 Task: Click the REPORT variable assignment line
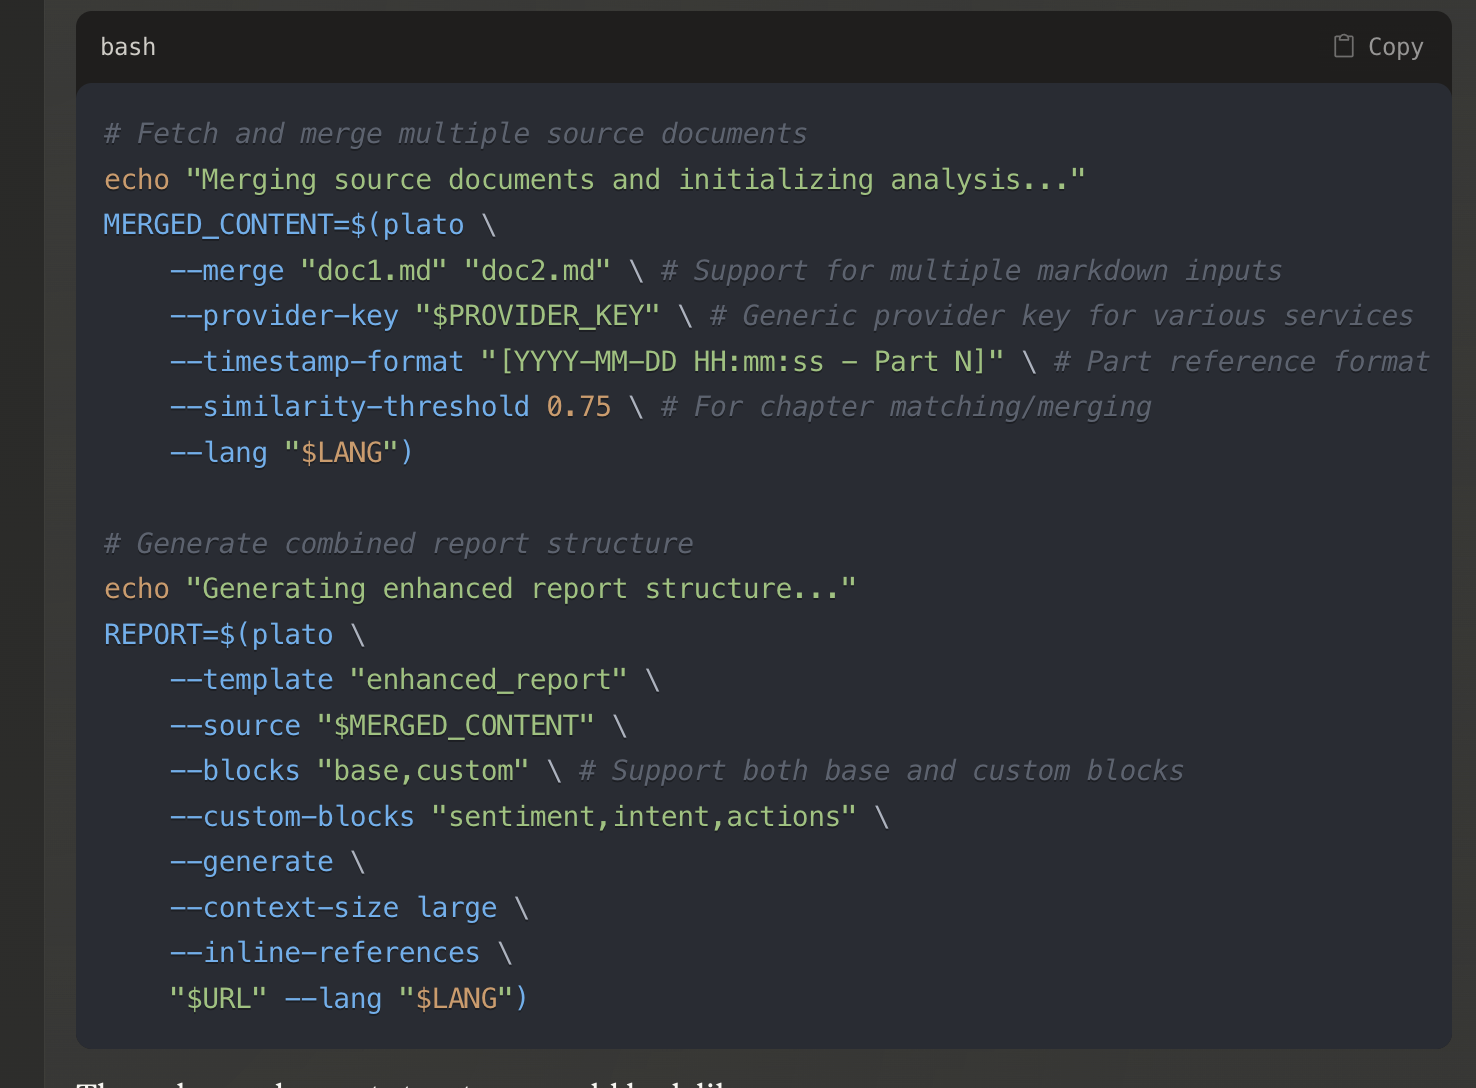click(218, 634)
